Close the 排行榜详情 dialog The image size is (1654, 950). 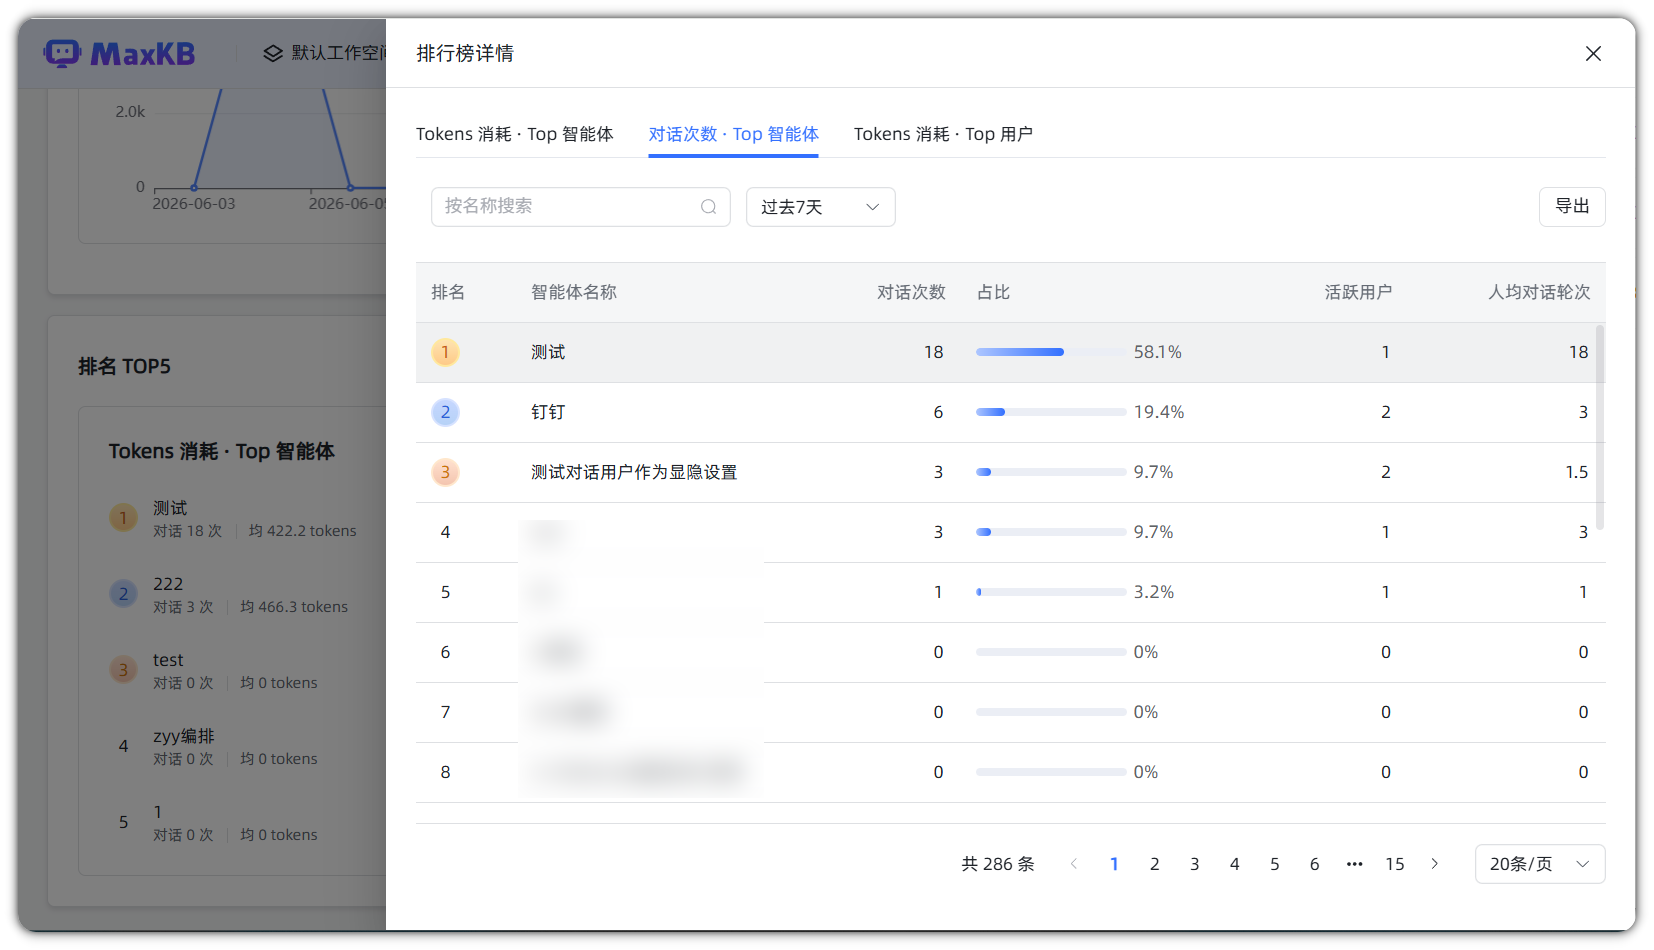1593,53
